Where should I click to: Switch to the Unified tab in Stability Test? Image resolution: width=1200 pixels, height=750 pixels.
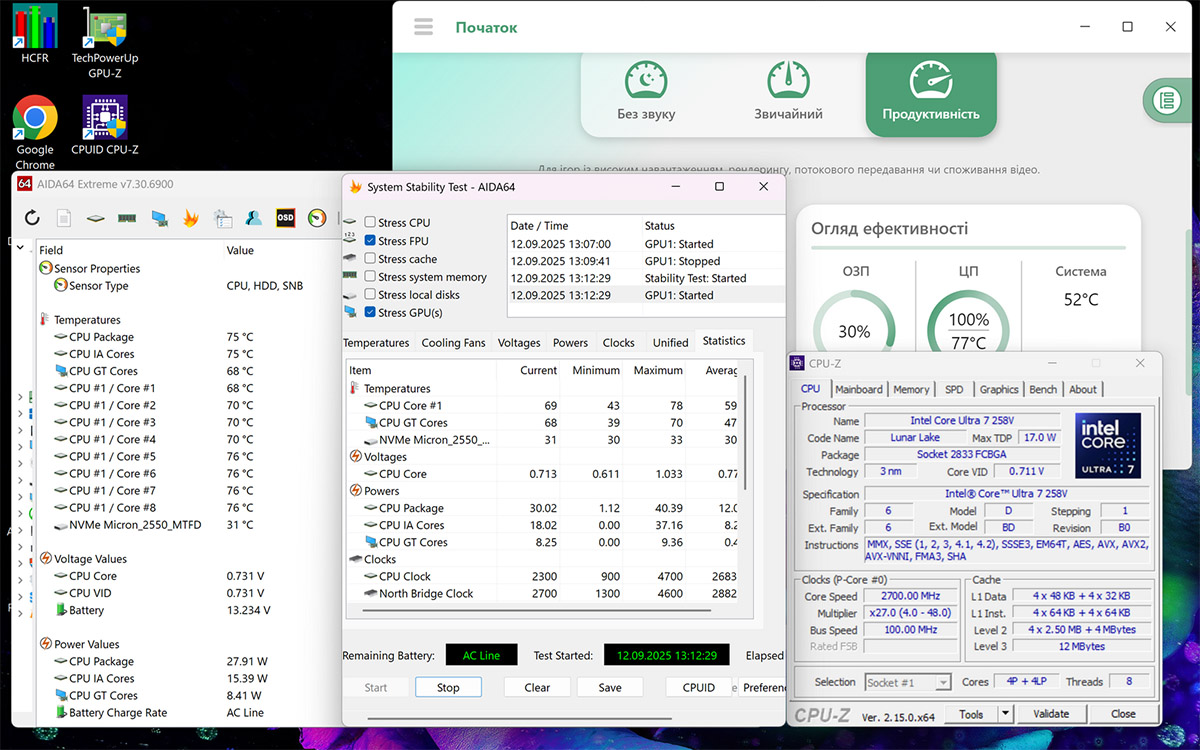click(x=670, y=342)
